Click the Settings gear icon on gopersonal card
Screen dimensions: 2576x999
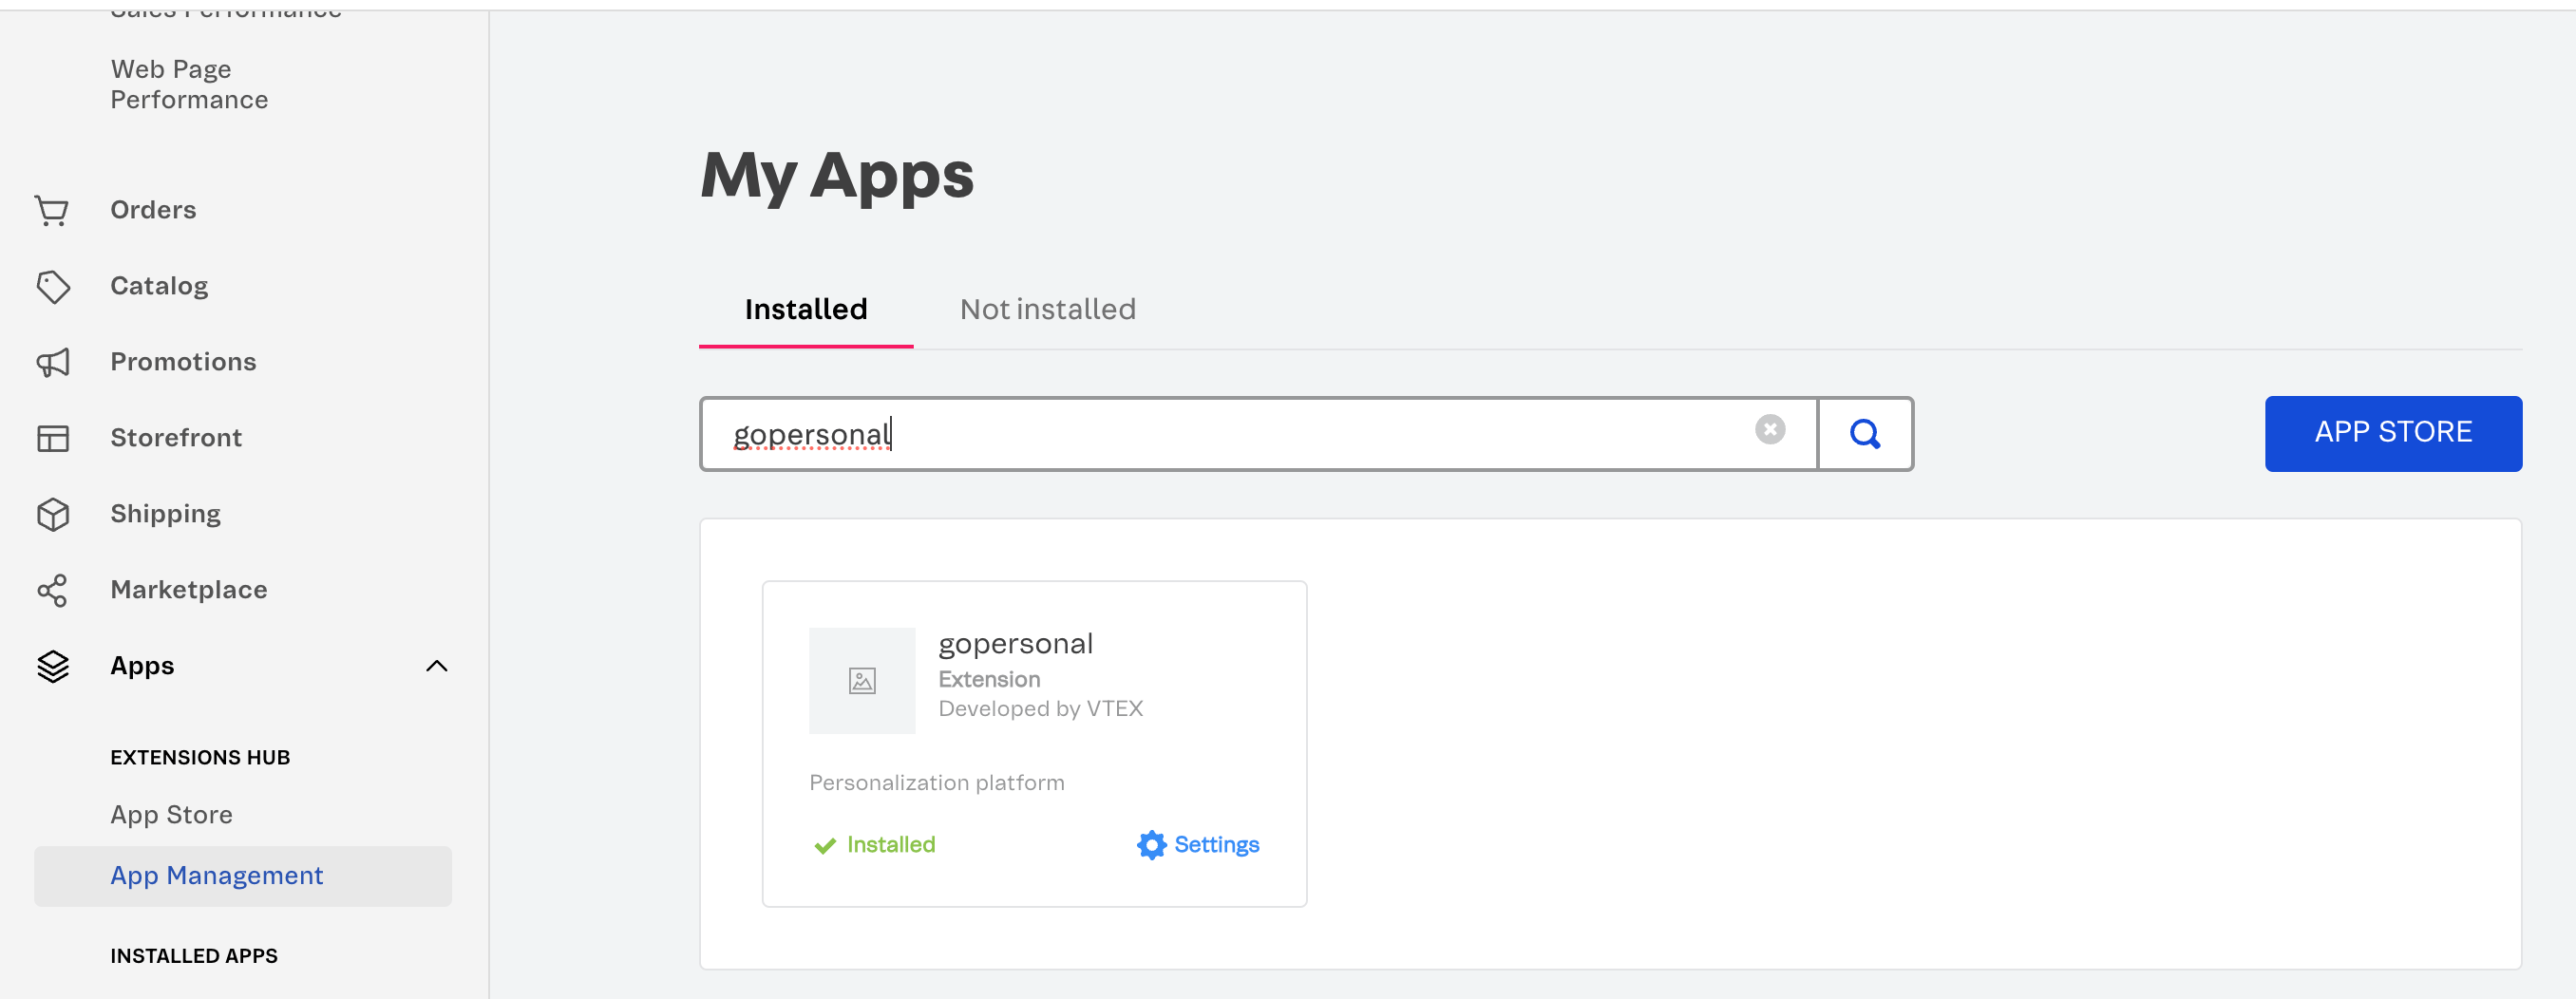[1152, 845]
